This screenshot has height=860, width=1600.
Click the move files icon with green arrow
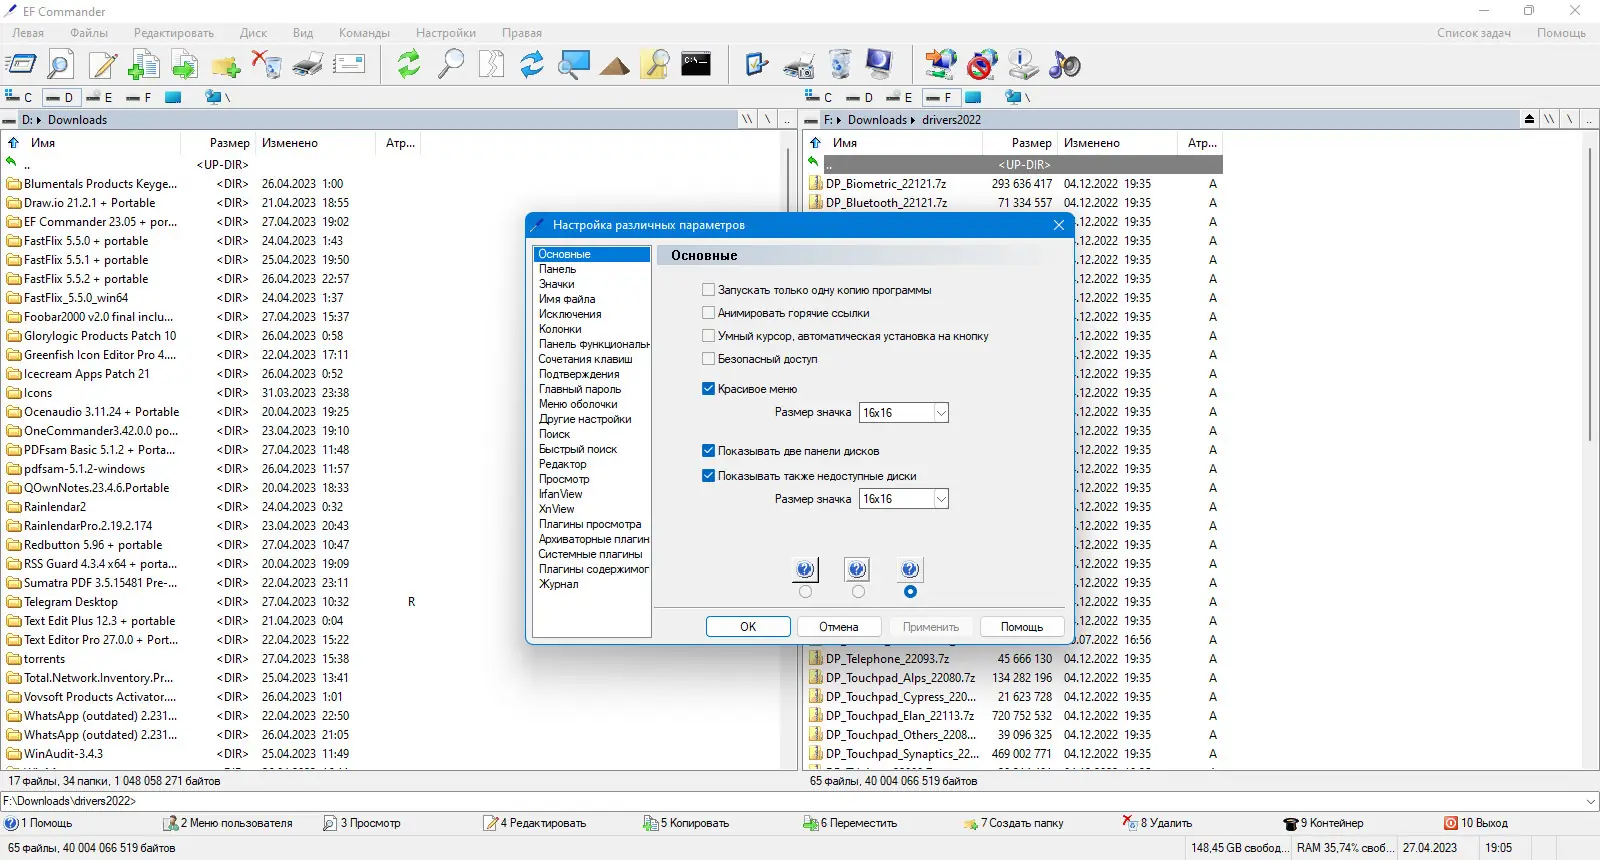[184, 65]
